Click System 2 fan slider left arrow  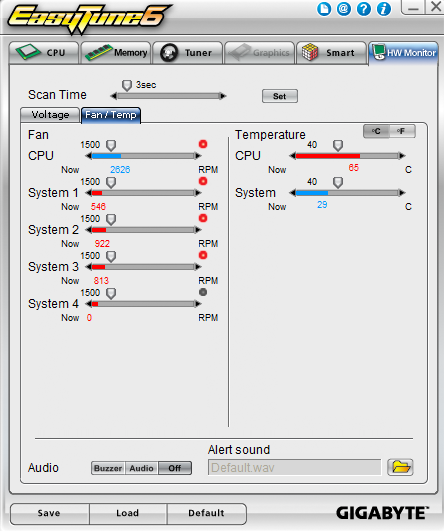point(88,230)
